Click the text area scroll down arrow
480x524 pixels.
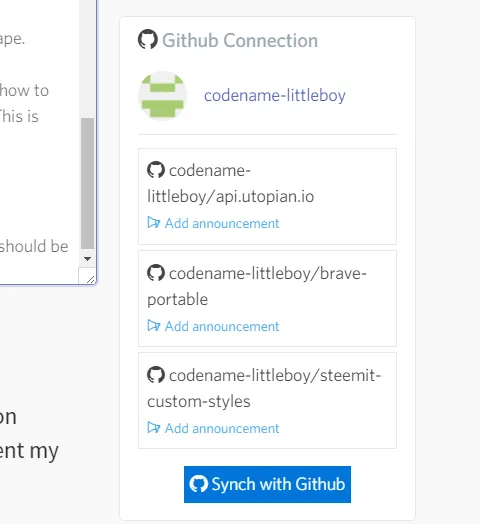(x=88, y=259)
